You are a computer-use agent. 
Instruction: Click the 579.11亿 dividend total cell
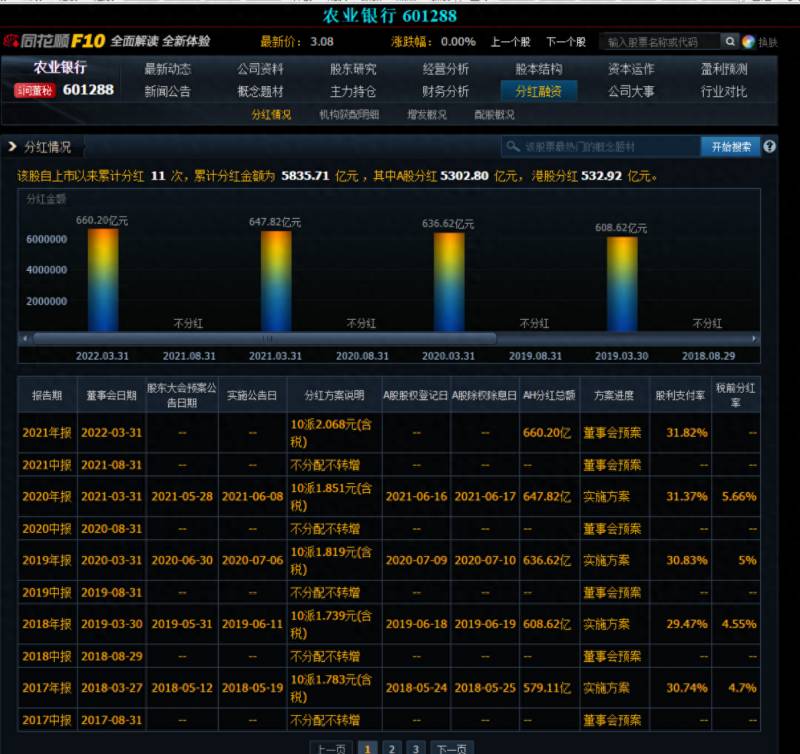547,688
